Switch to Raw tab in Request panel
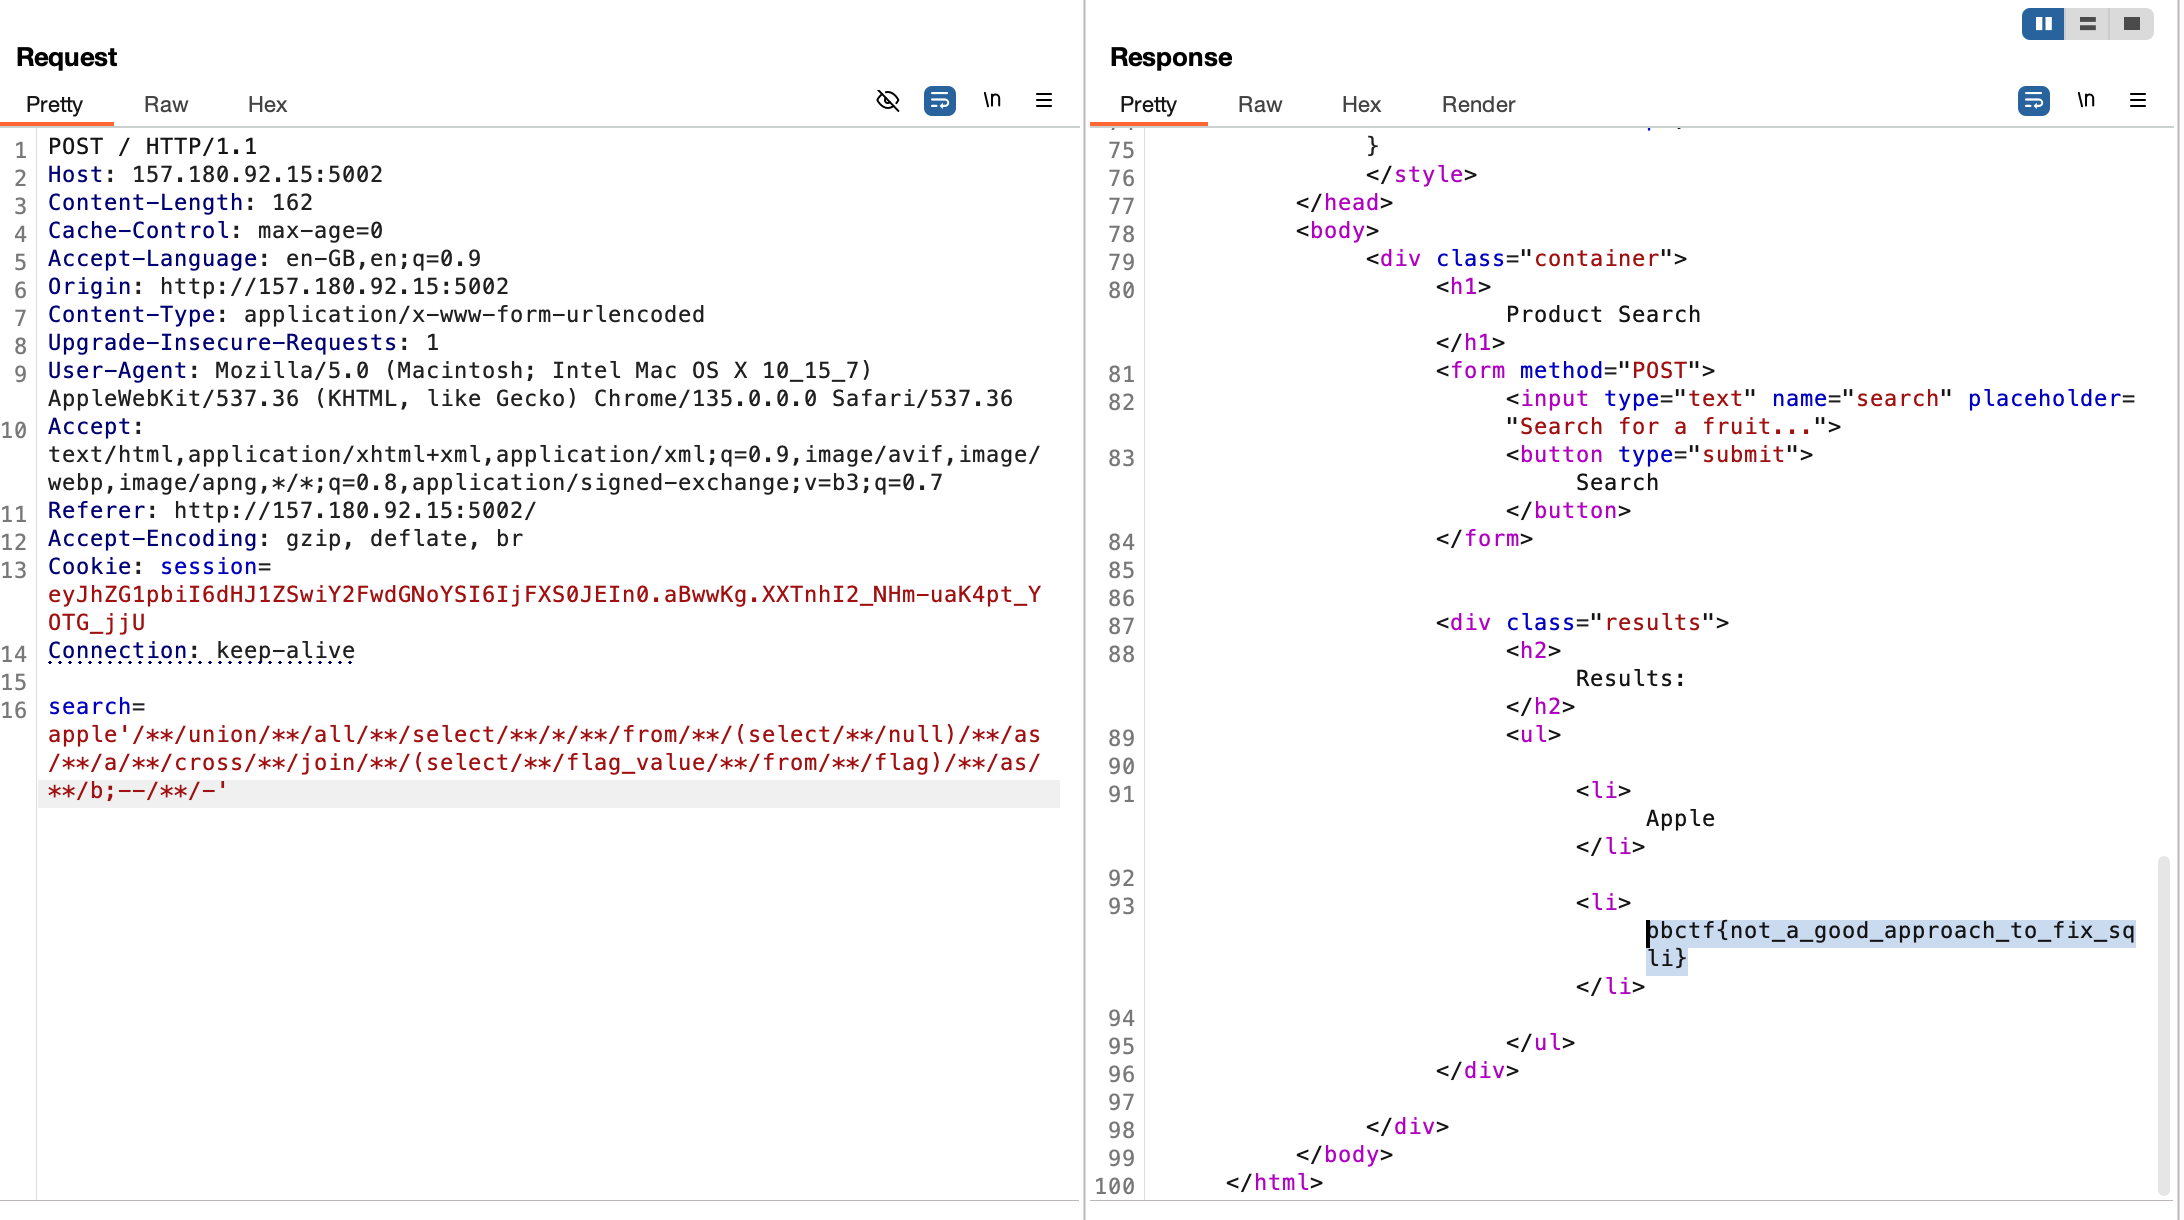Image resolution: width=2184 pixels, height=1220 pixels. (166, 104)
